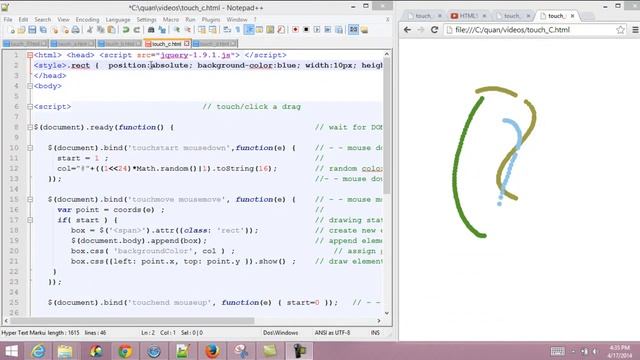Toggle the INS mode in status bar
The image size is (640, 360).
click(x=375, y=333)
